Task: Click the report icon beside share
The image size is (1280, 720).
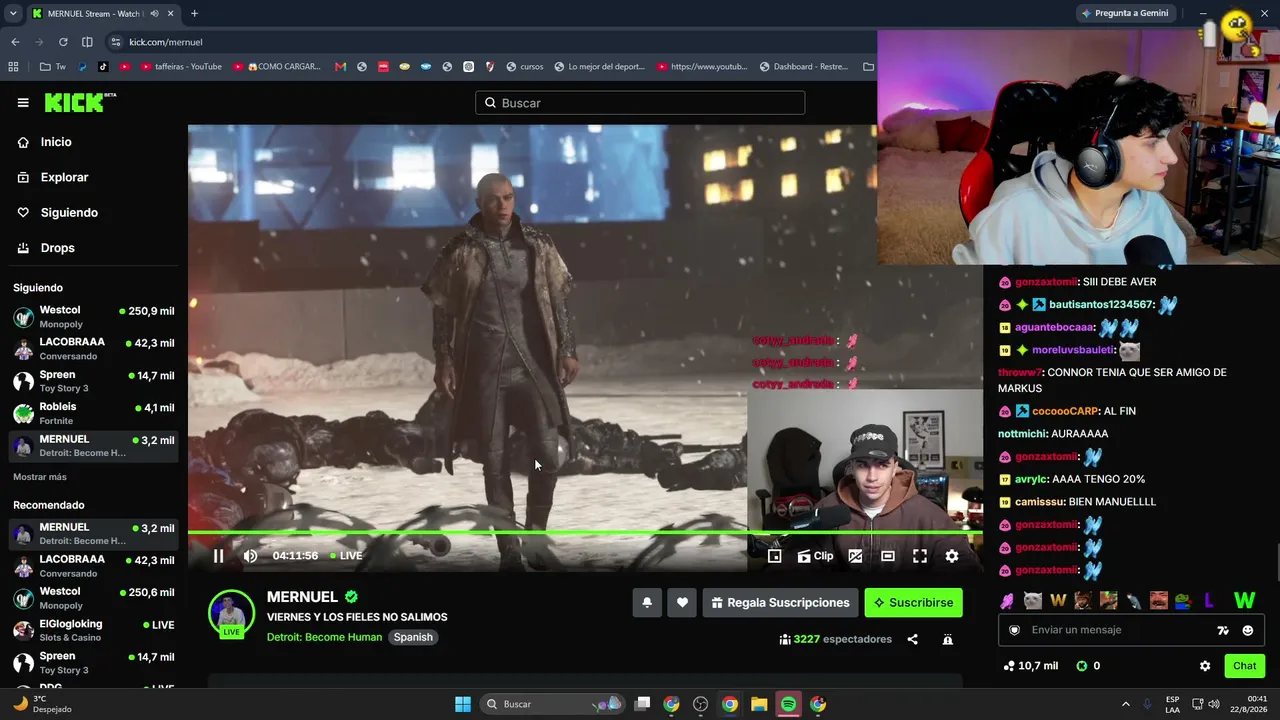Action: 947,639
